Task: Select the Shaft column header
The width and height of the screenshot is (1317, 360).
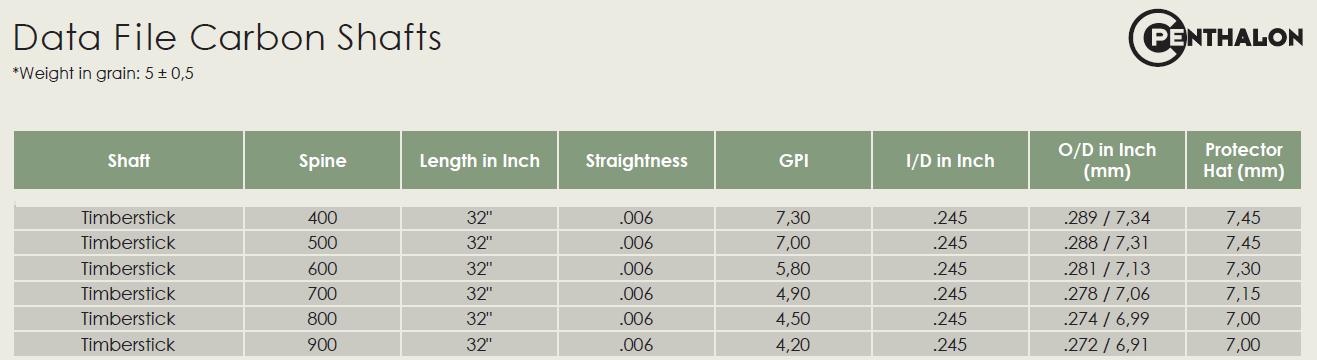Action: coord(129,160)
